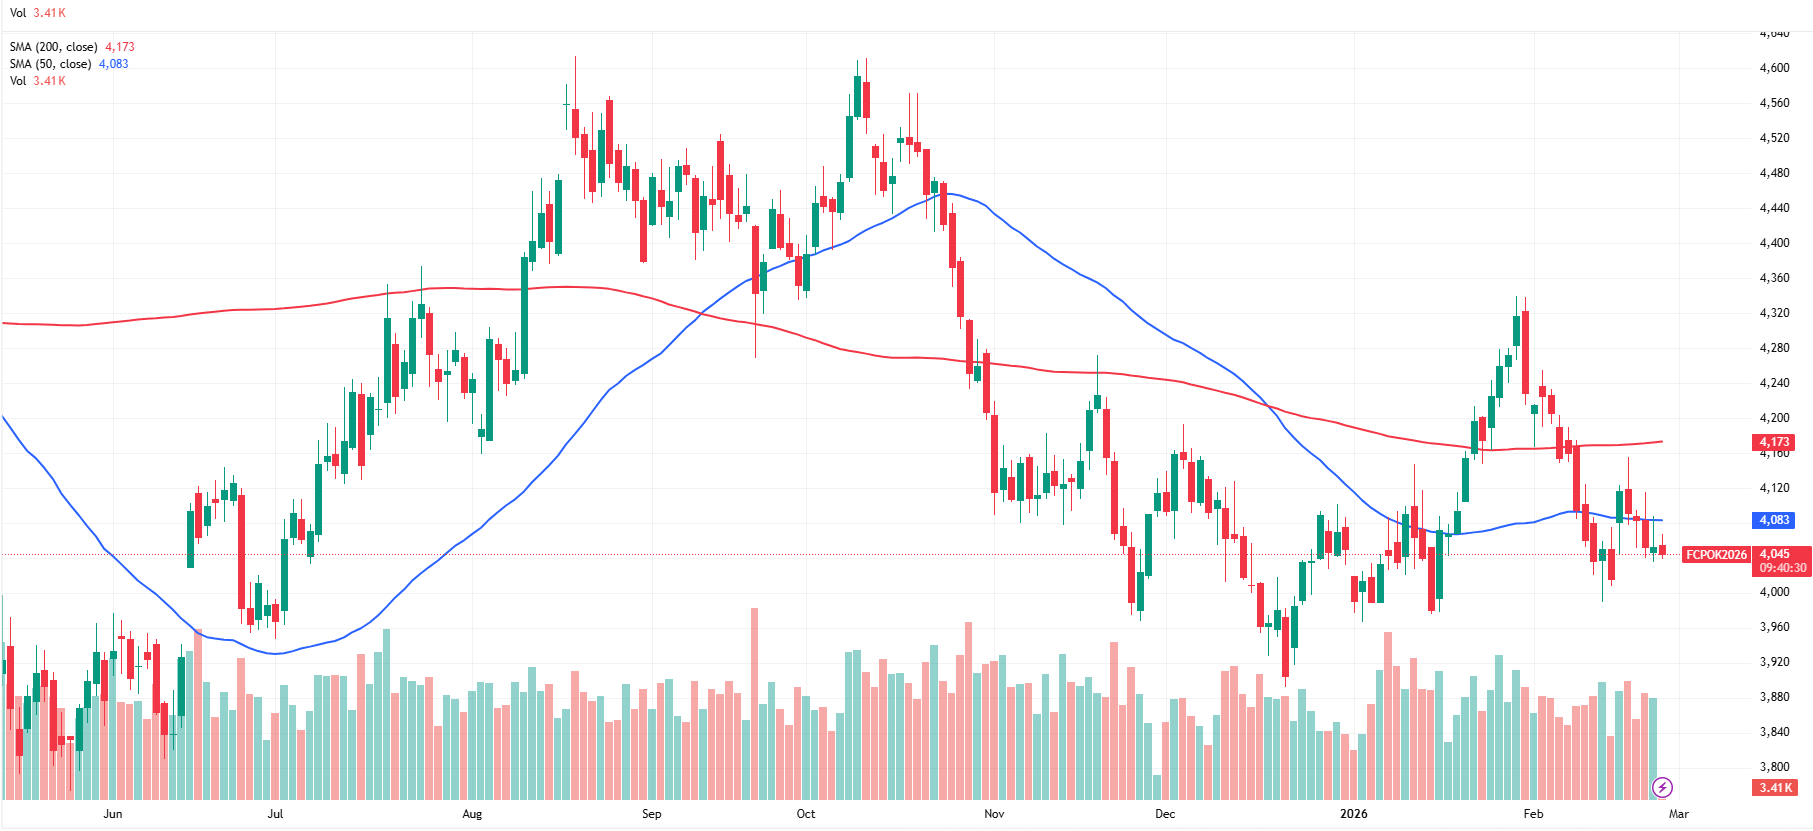Click the Oct label on time axis
The height and width of the screenshot is (831, 1813).
pyautogui.click(x=806, y=814)
